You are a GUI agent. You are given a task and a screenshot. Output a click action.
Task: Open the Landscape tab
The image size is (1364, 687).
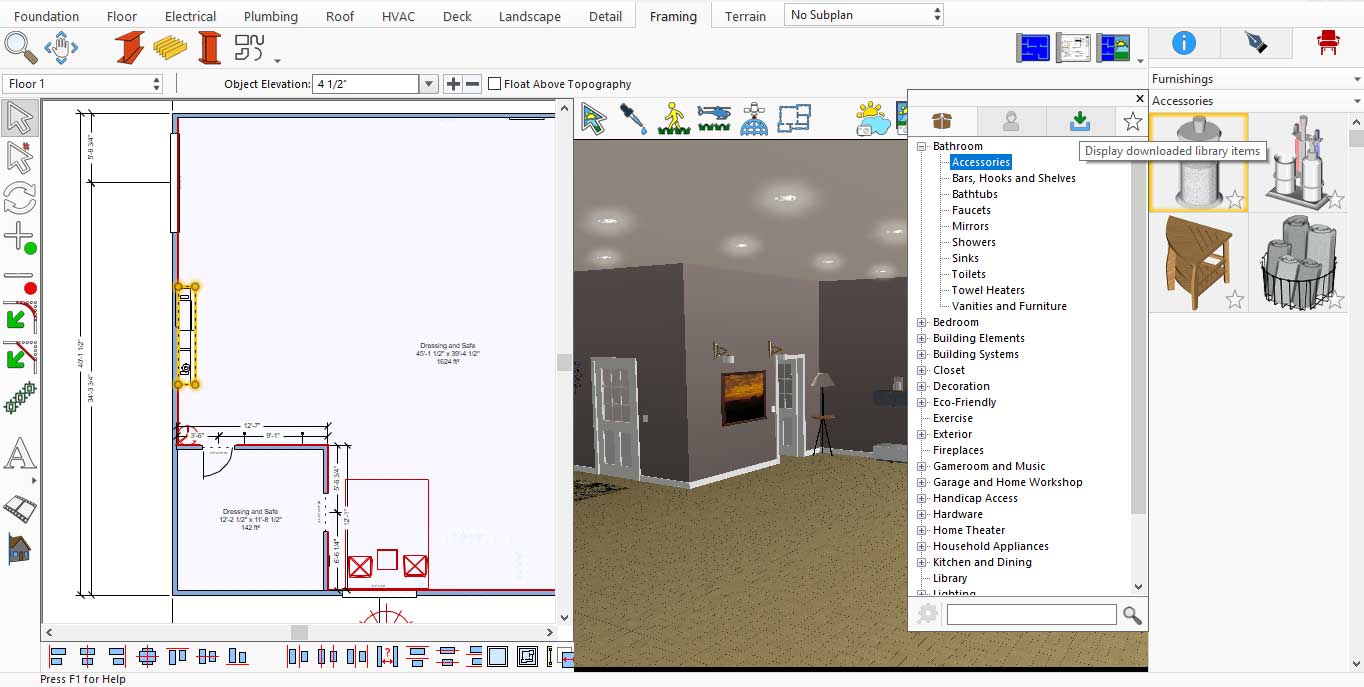click(530, 16)
